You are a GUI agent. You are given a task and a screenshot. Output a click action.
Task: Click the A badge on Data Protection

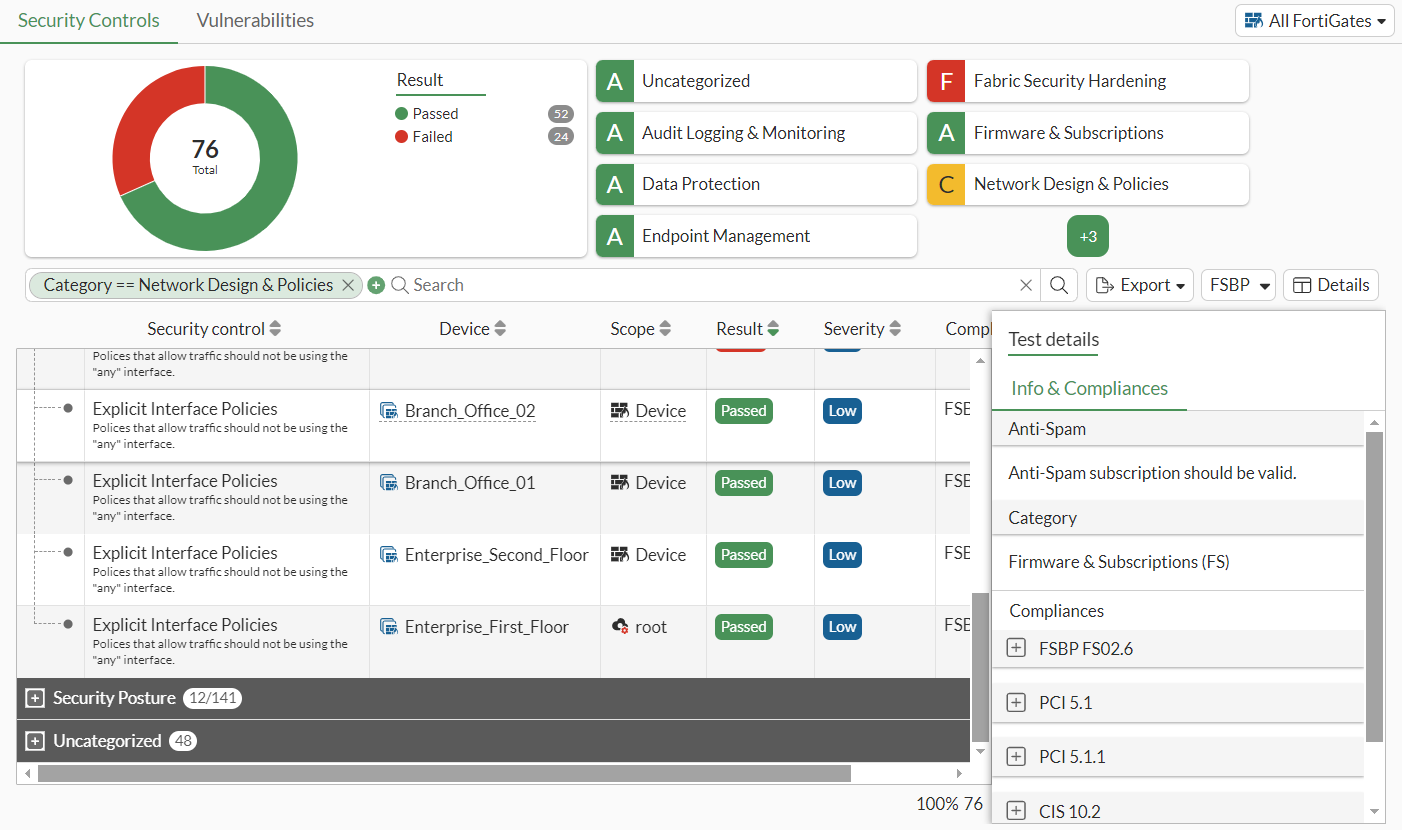coord(615,184)
